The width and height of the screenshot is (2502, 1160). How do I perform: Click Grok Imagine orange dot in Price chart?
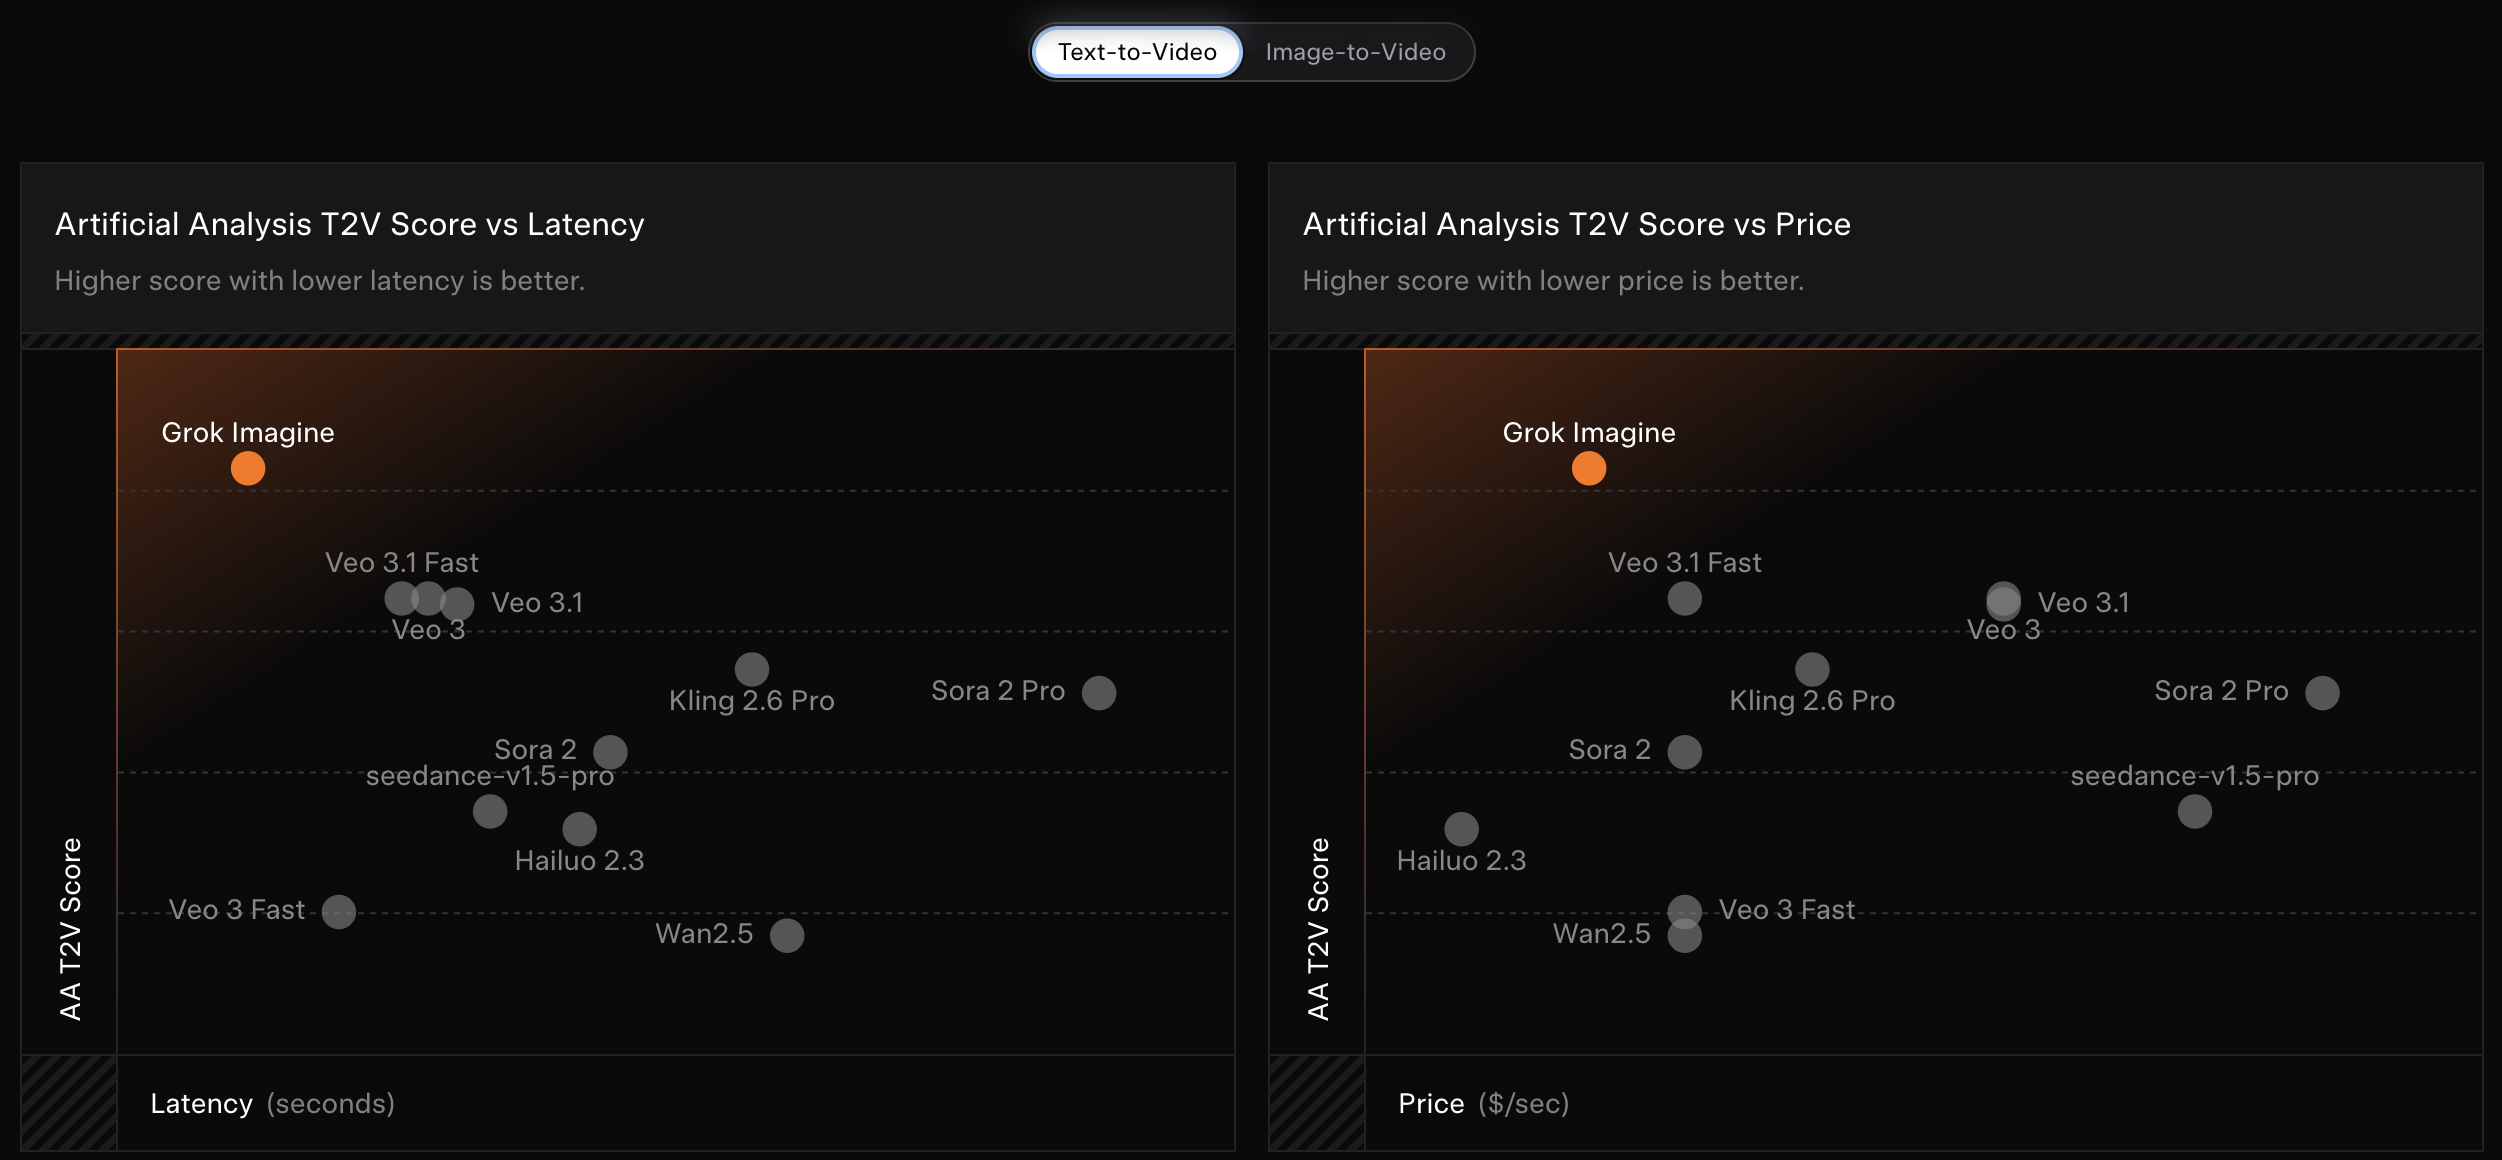(x=1589, y=468)
